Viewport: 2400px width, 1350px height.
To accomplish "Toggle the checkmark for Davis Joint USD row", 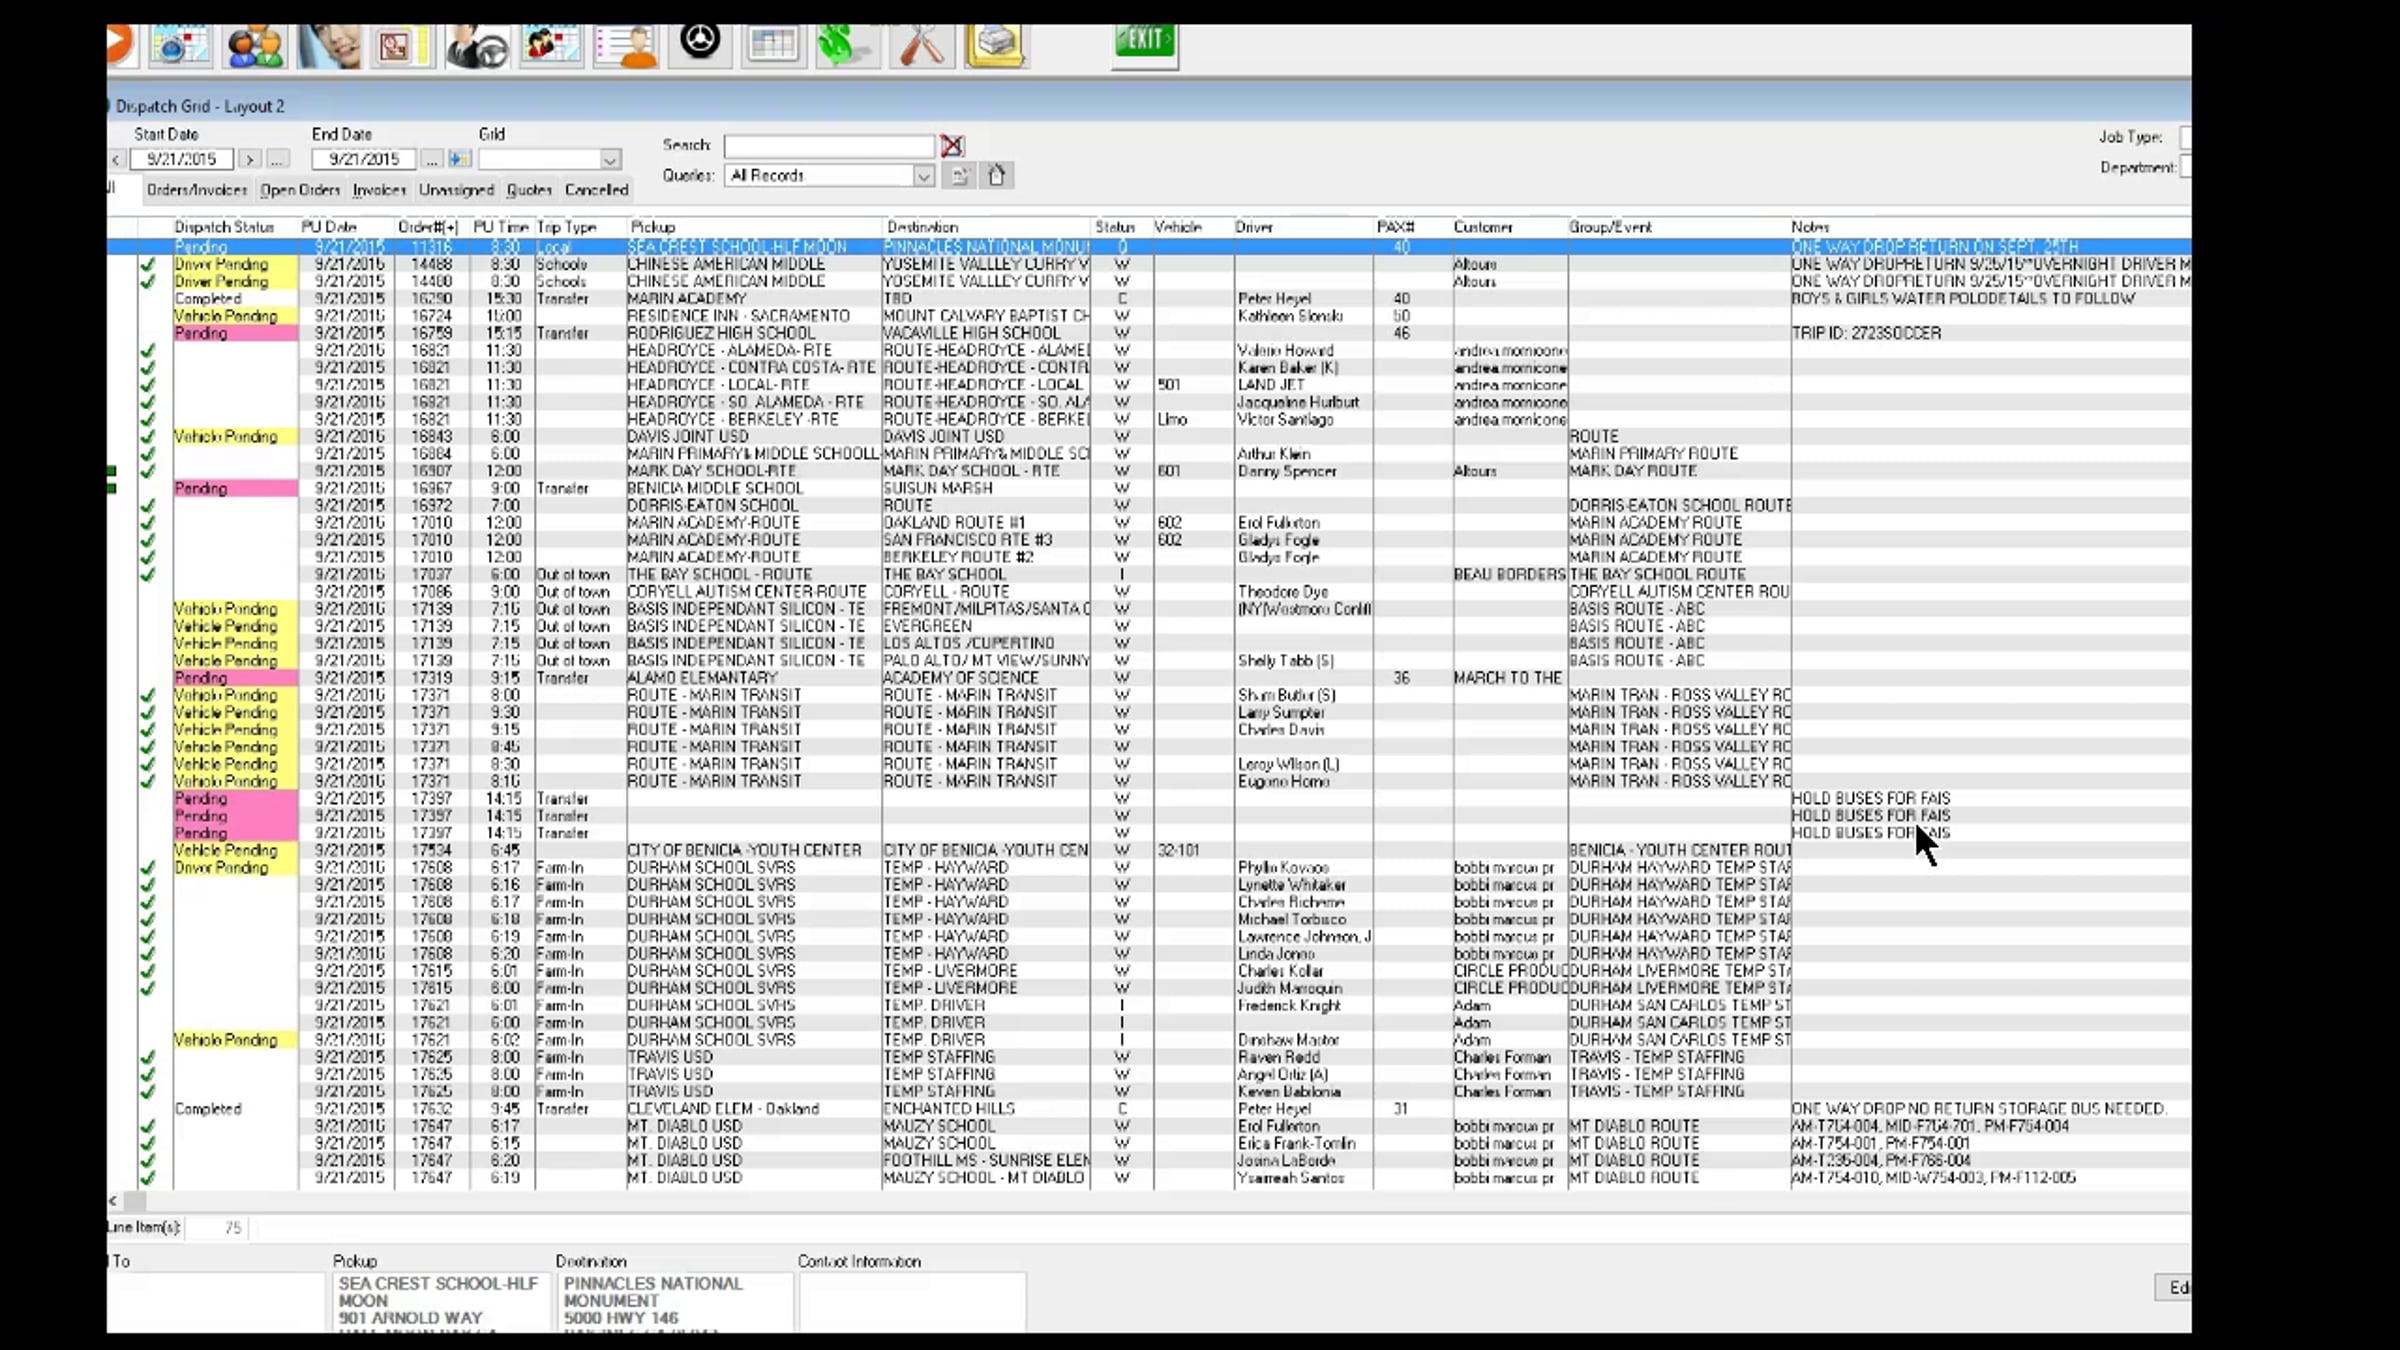I will pyautogui.click(x=148, y=437).
